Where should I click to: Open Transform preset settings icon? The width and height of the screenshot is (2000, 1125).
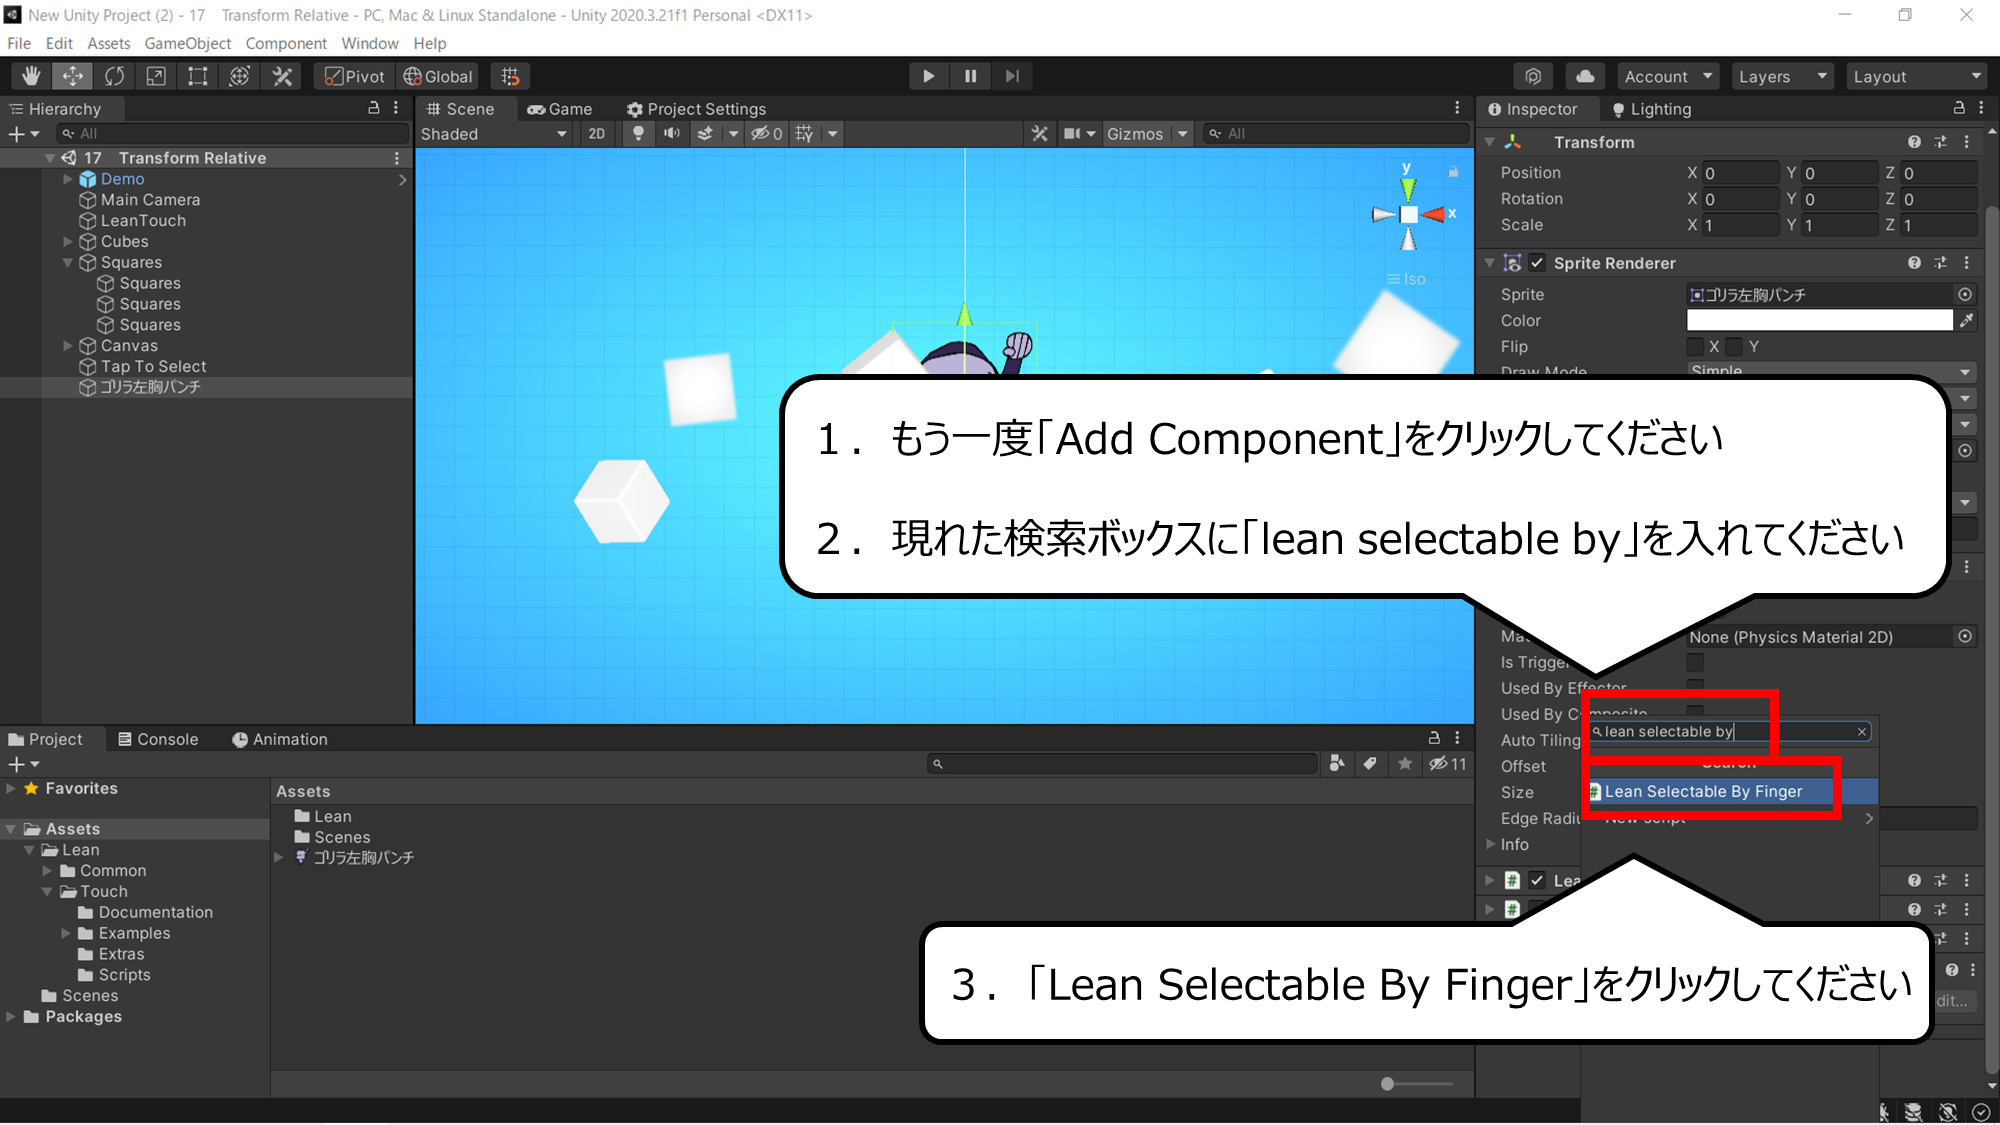pos(1940,142)
